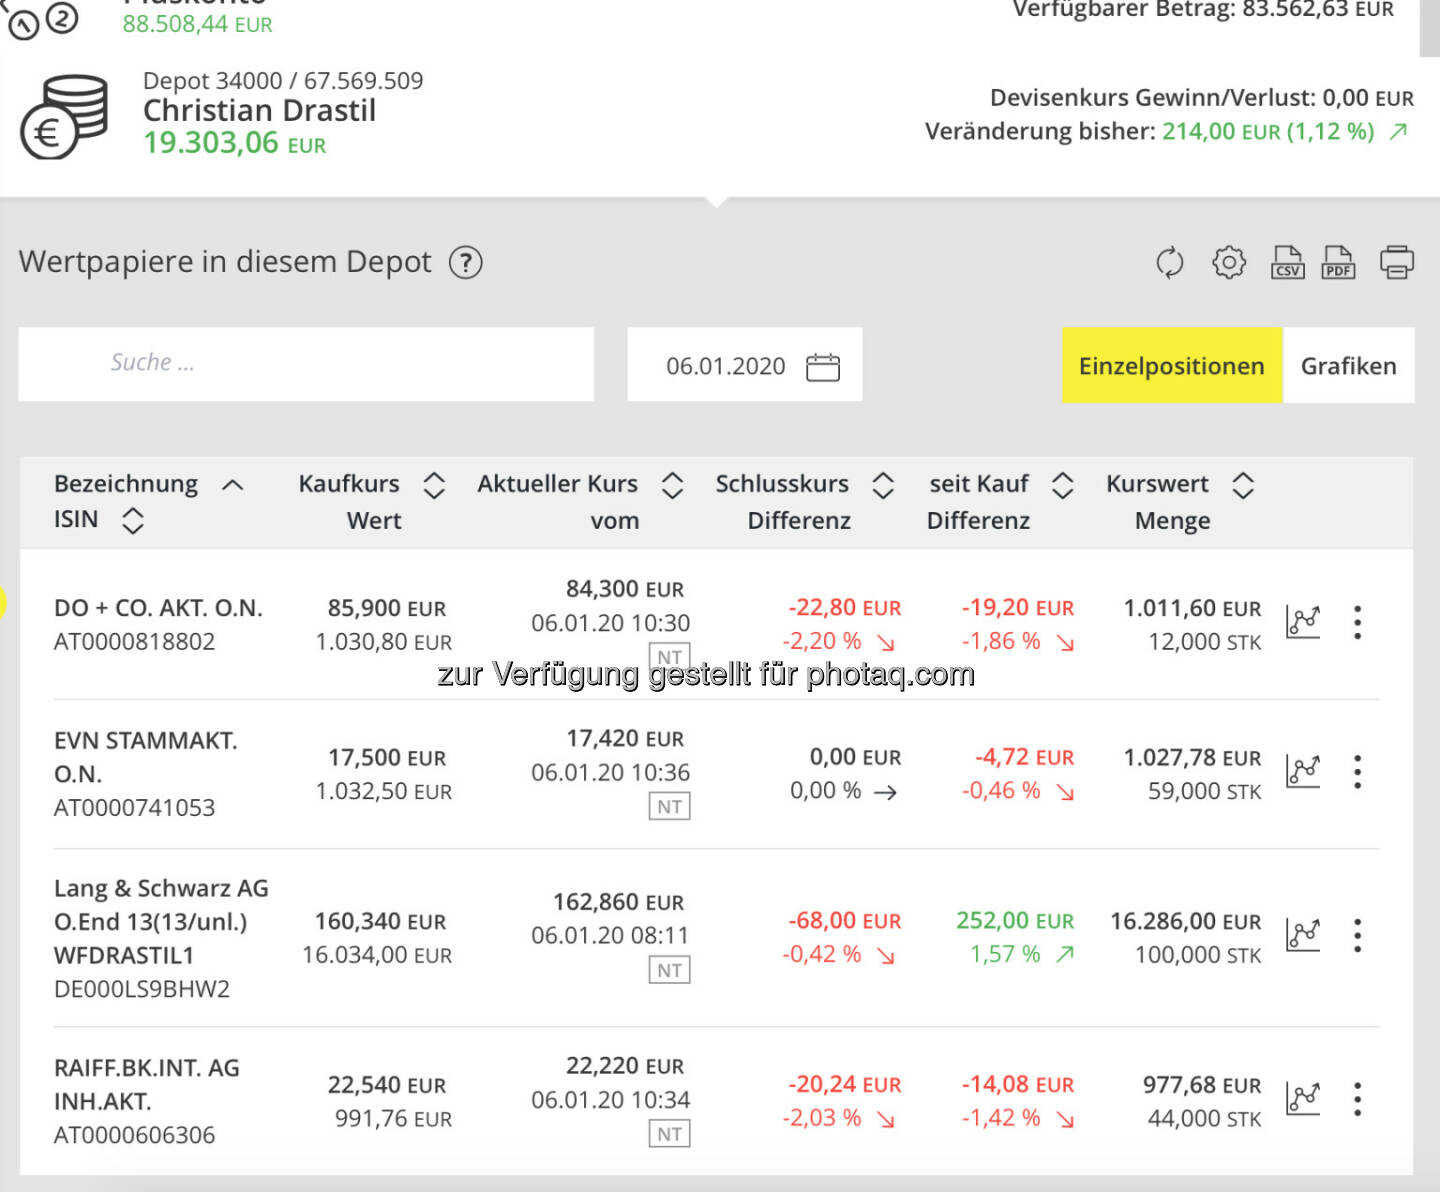Screen dimensions: 1440x1192
Task: Toggle sort arrows next to seit Kauf
Action: pos(1062,485)
